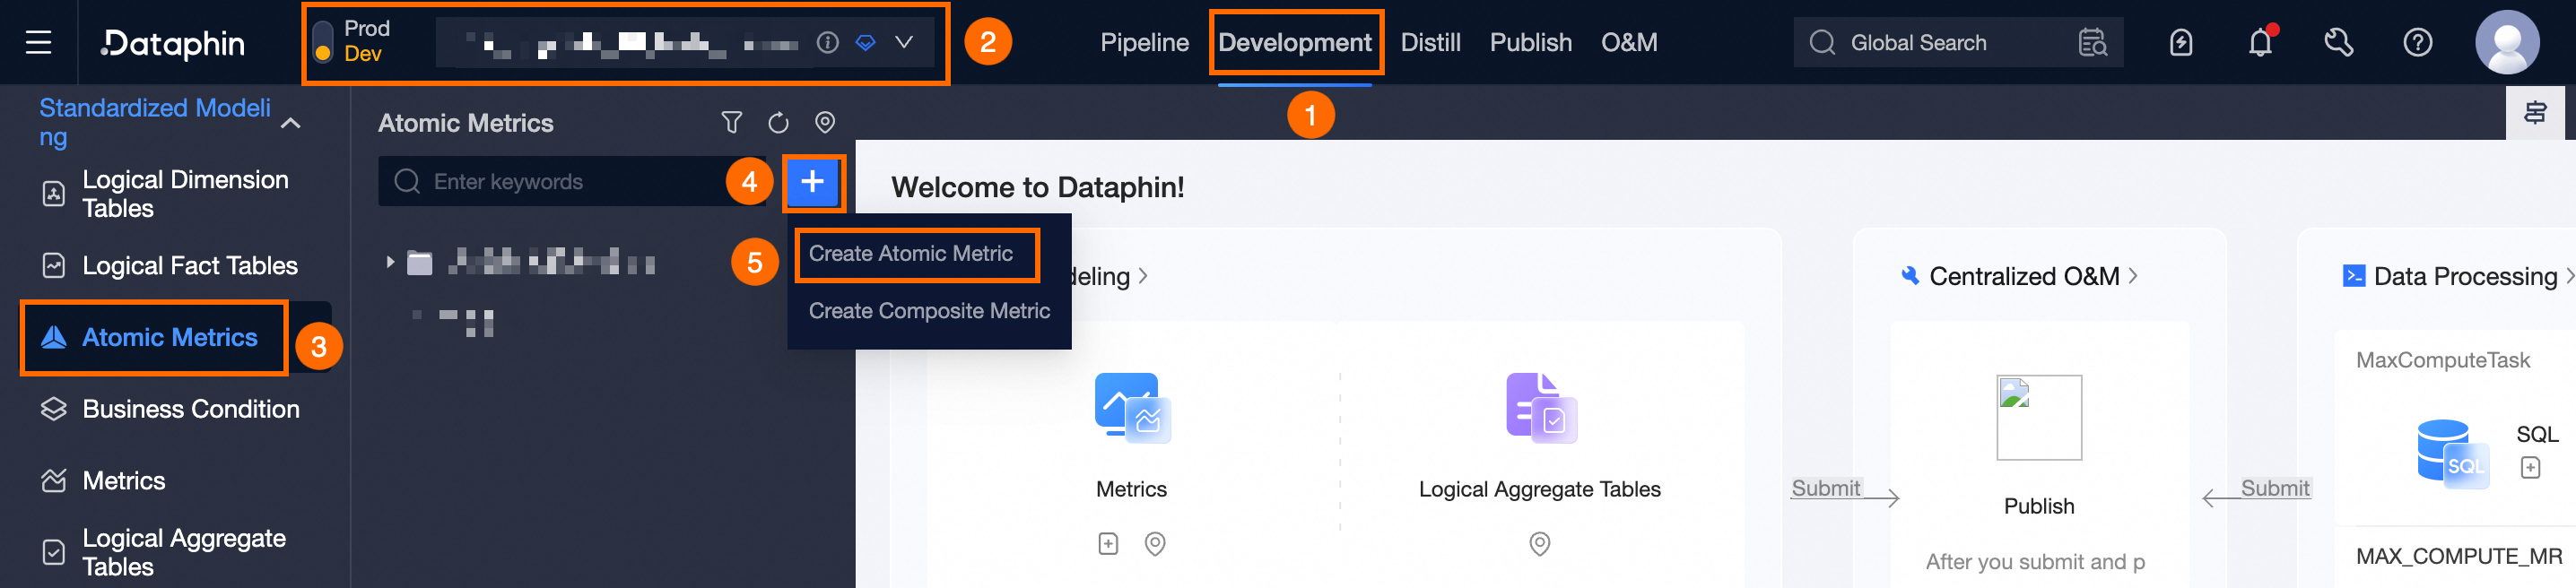Select Create Composite Metric menu item
Image resolution: width=2576 pixels, height=588 pixels.
pos(929,311)
